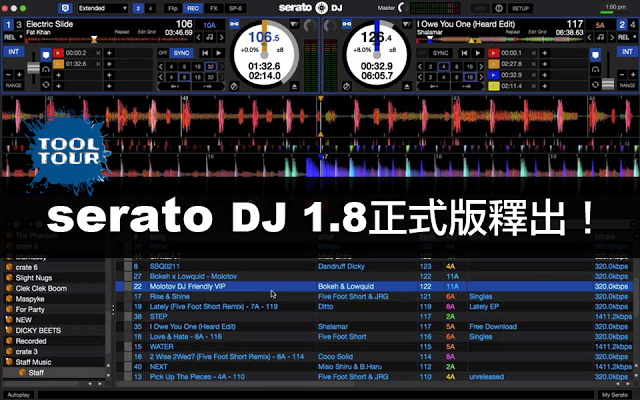The height and width of the screenshot is (400, 640).
Task: Eject the track from deck 2
Action: pos(407,86)
